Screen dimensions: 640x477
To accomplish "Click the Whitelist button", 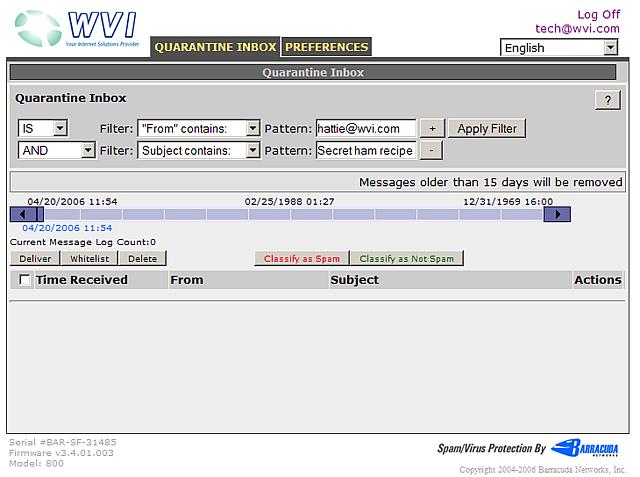I will pyautogui.click(x=89, y=259).
